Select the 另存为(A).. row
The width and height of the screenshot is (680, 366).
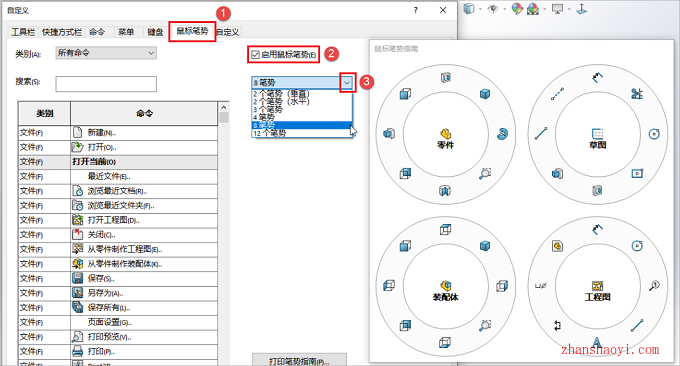coord(118,293)
